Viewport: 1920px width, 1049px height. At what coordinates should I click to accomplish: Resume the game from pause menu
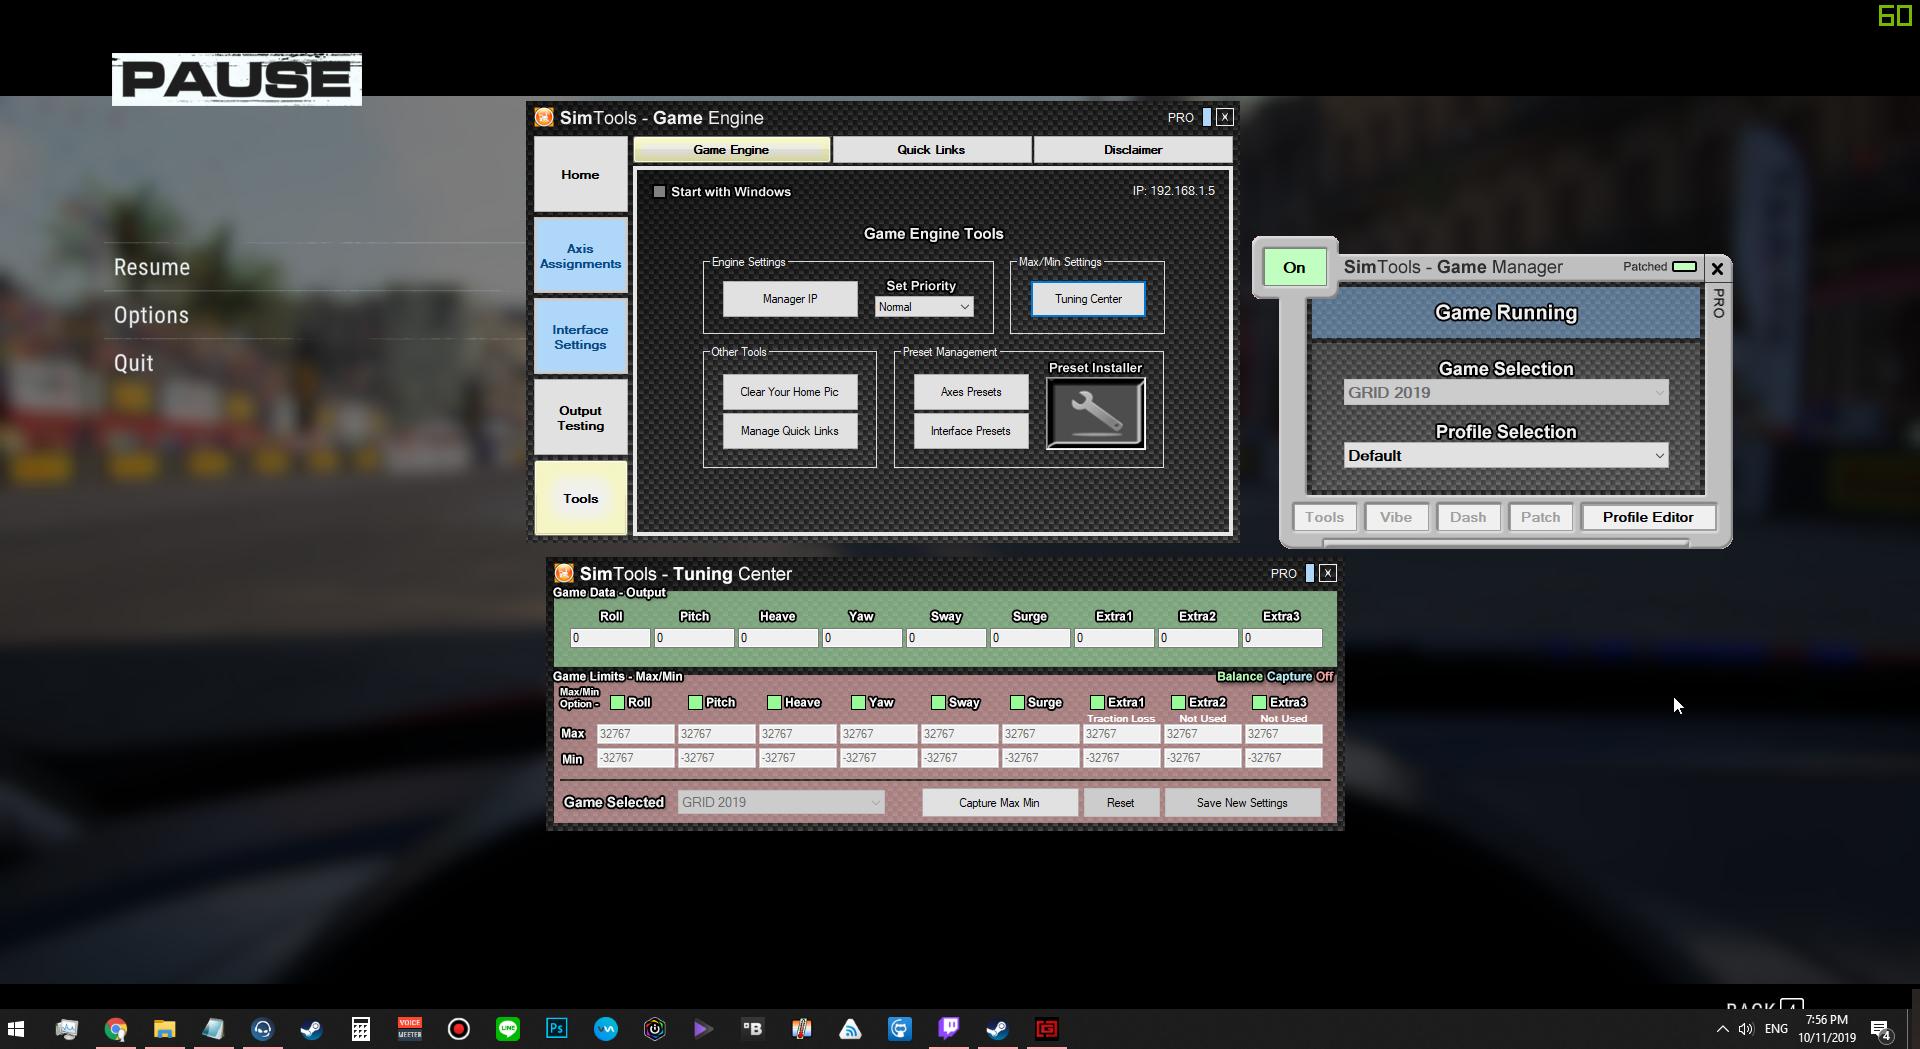pos(152,267)
